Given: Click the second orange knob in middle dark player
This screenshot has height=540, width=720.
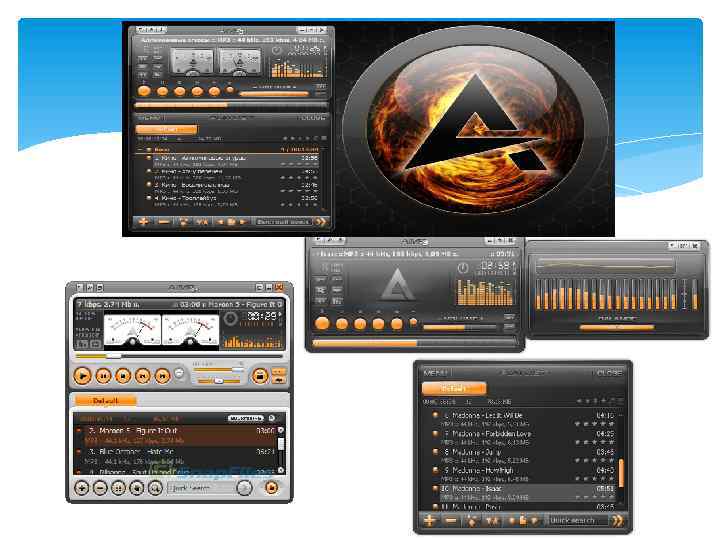Looking at the screenshot, I should coord(342,324).
